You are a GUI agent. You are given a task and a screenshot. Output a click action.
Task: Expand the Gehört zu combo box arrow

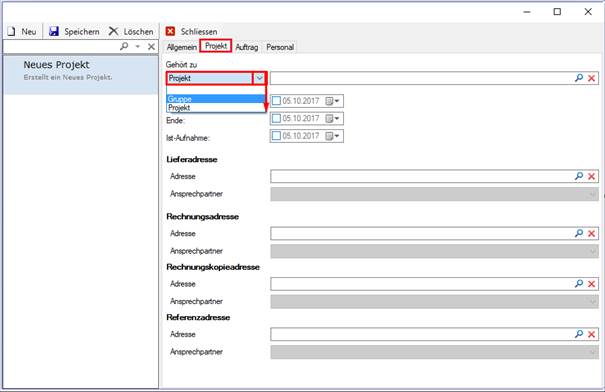259,78
